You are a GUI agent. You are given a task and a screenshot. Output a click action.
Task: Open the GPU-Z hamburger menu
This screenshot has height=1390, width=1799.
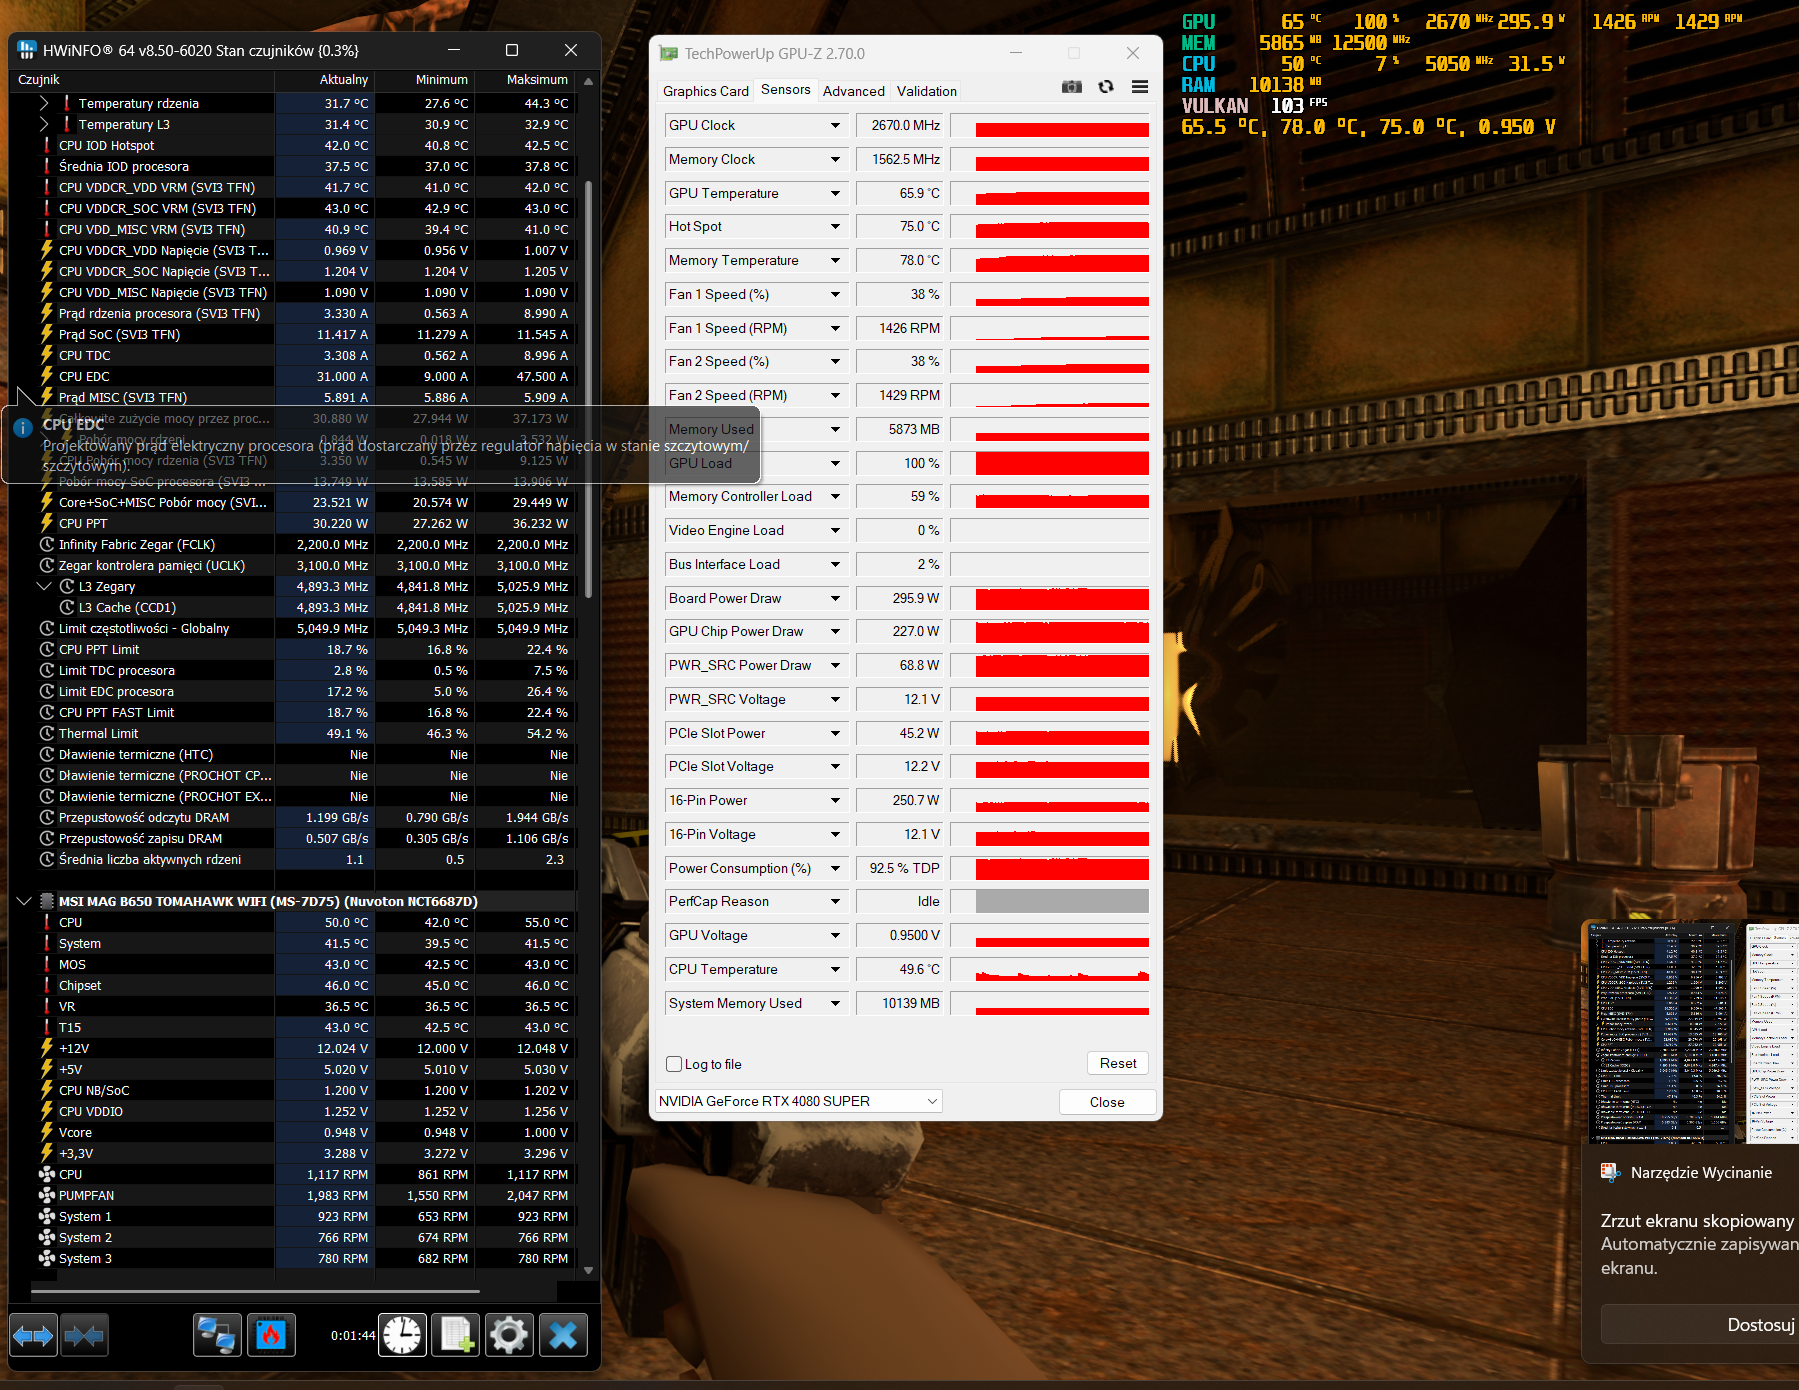(x=1140, y=87)
